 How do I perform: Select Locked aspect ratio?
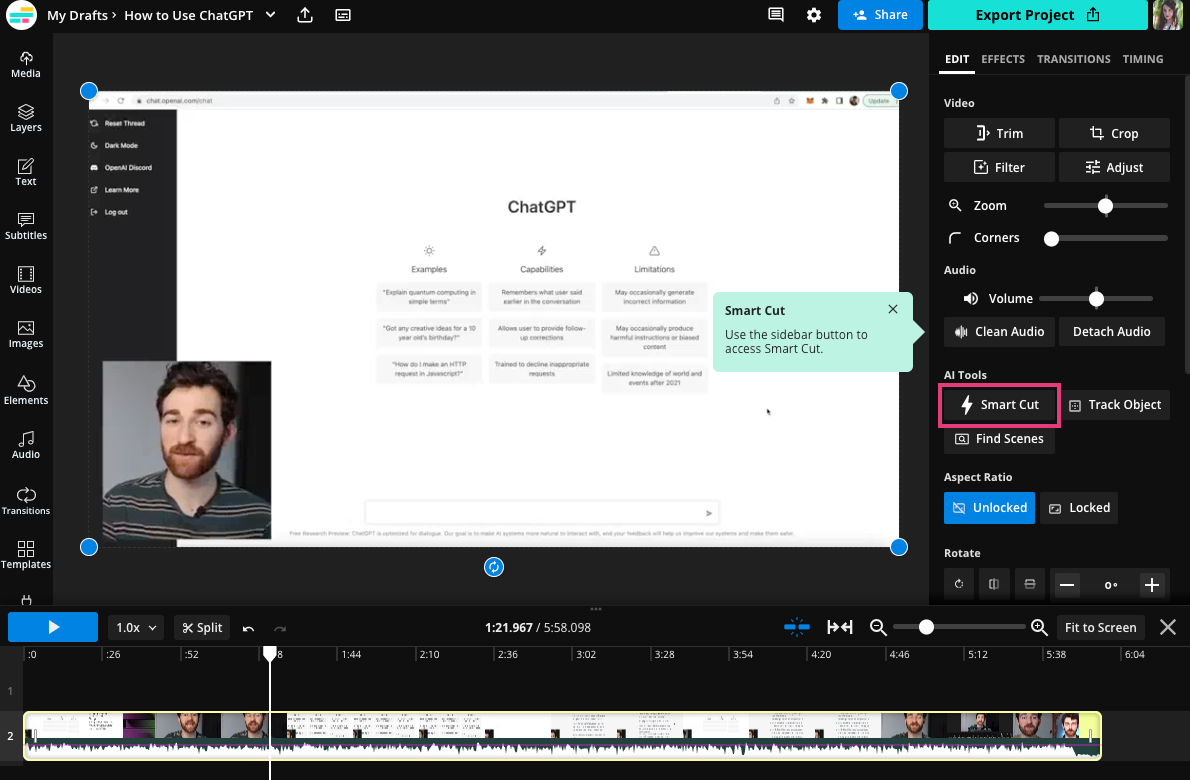tap(1079, 508)
